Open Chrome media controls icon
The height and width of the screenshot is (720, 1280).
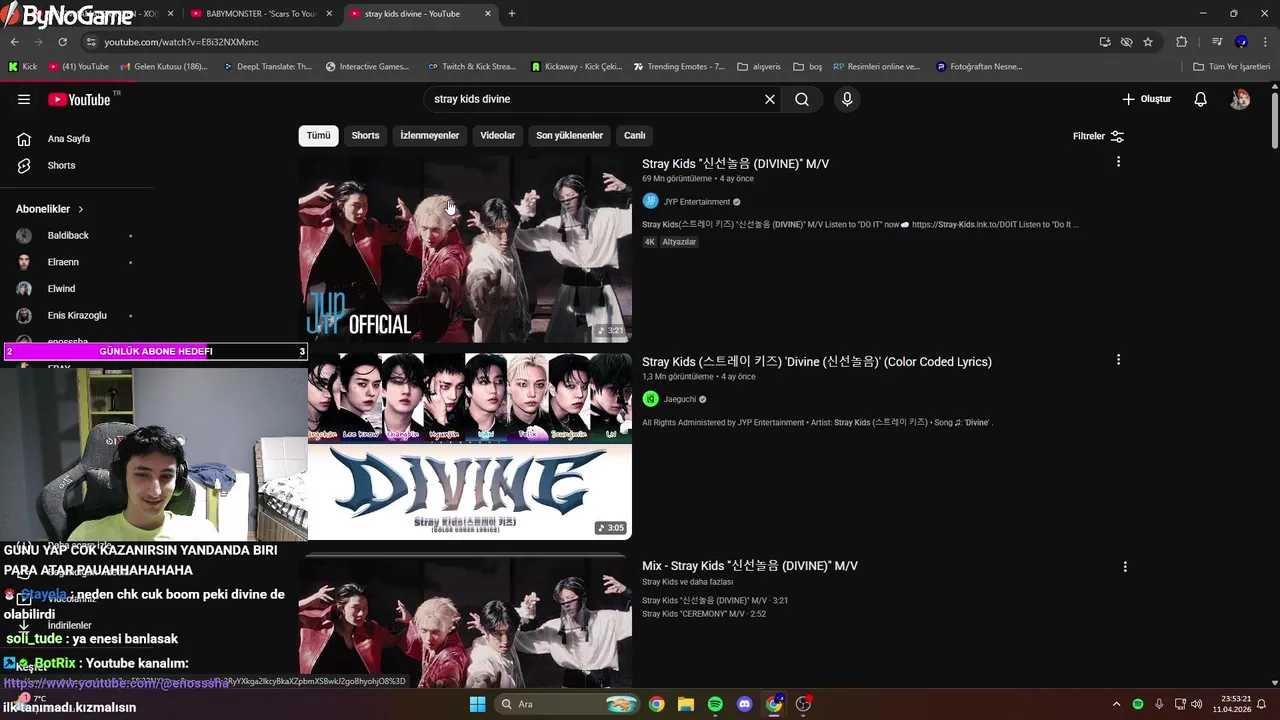click(x=1217, y=42)
